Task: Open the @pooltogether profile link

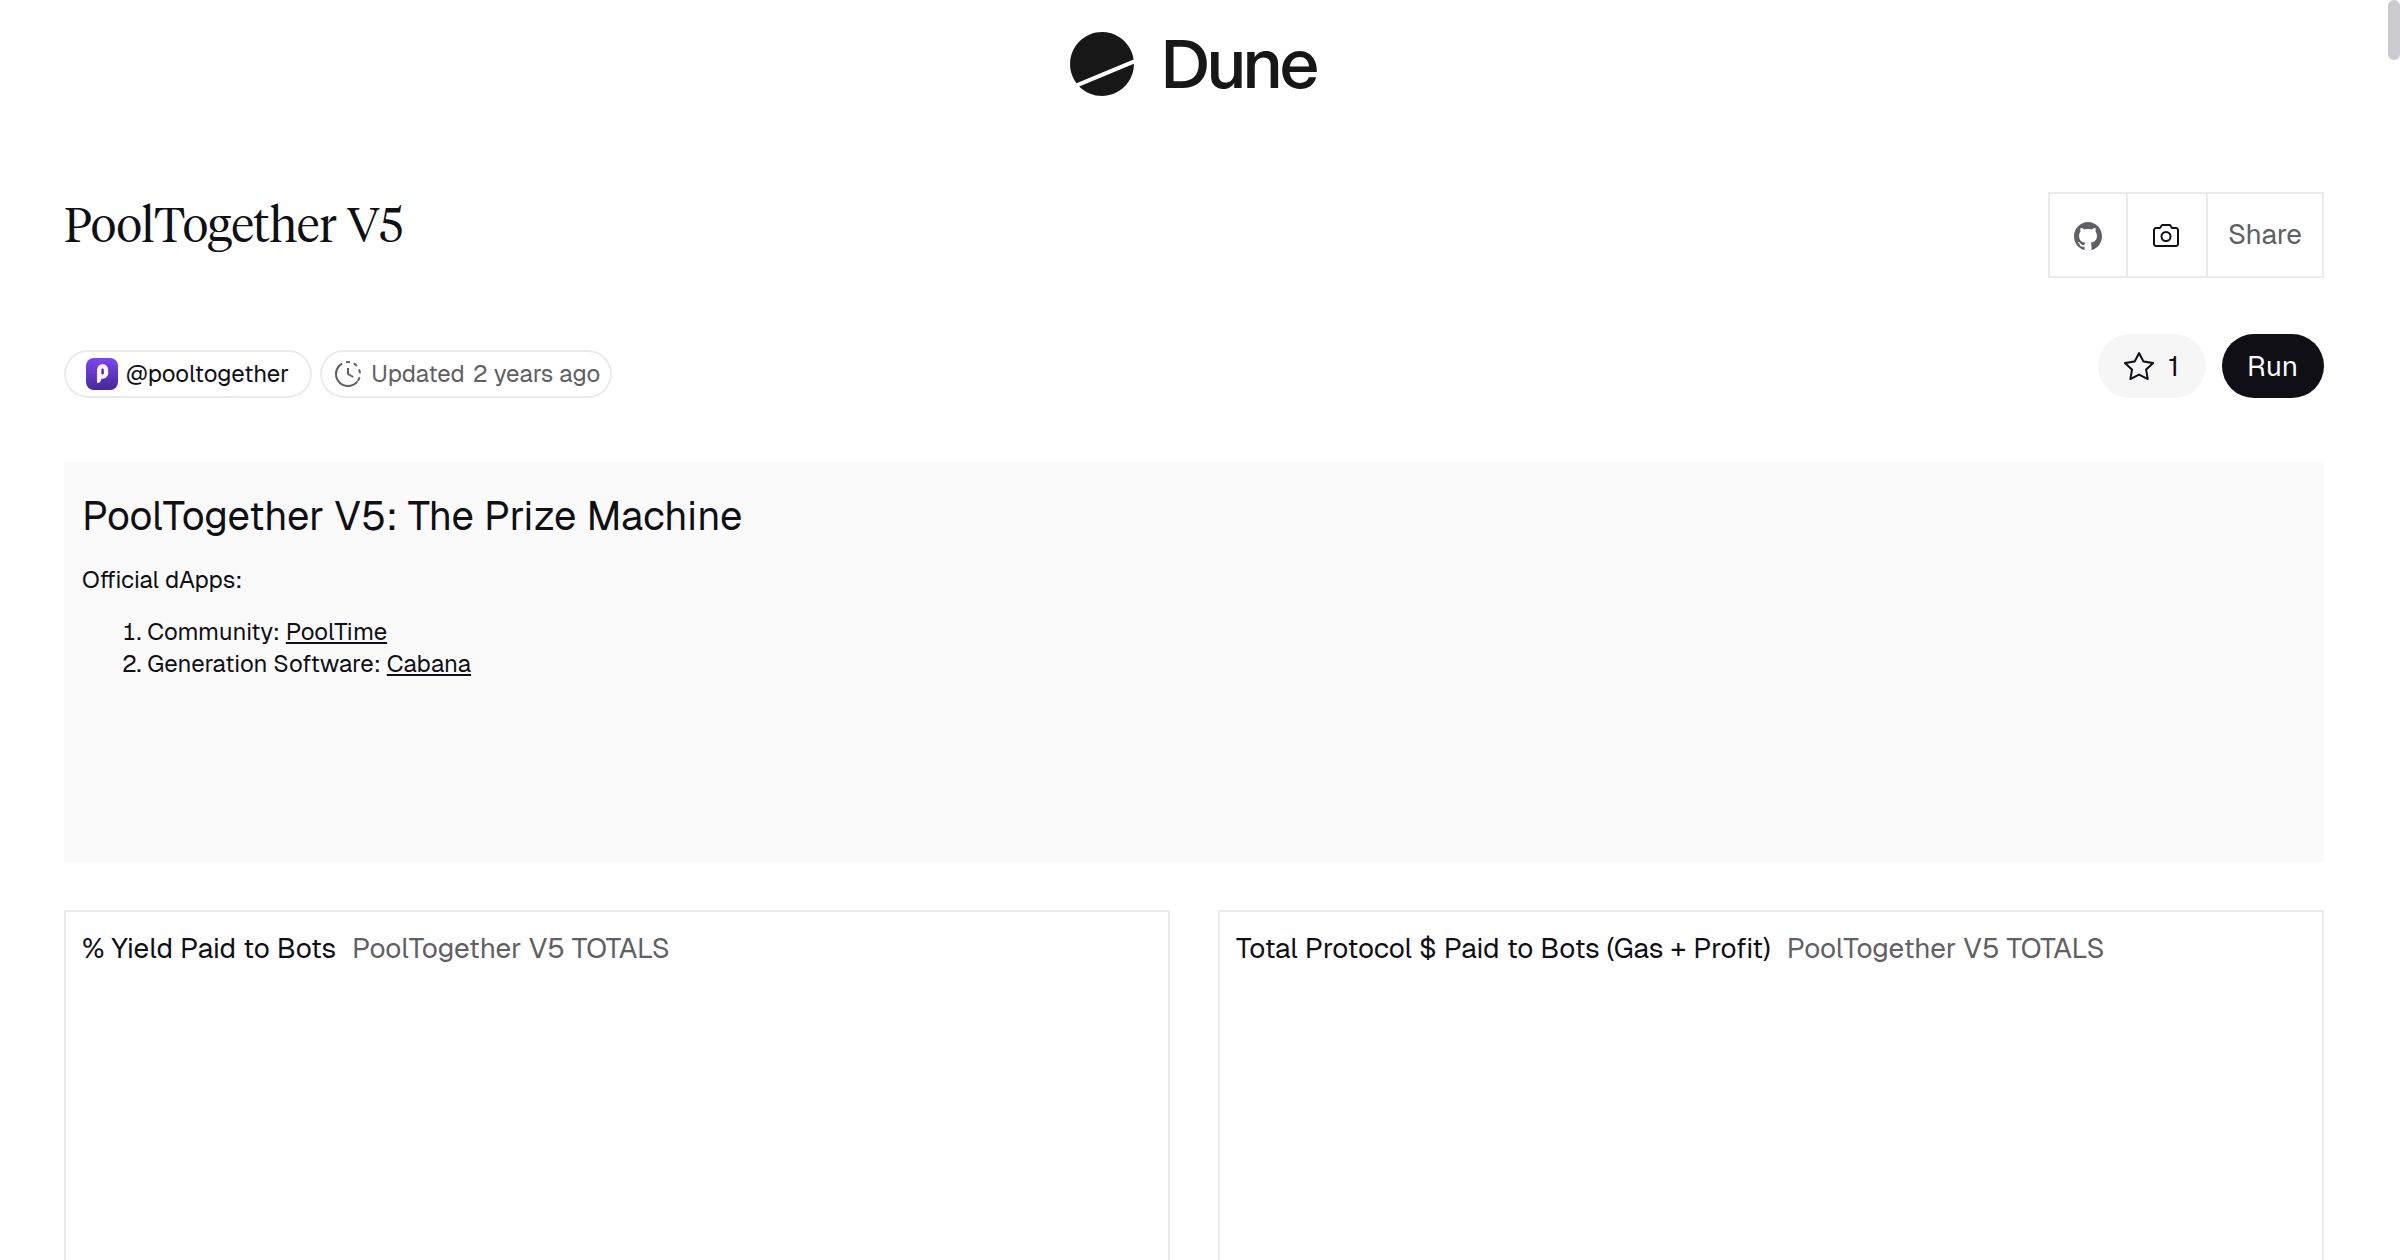Action: click(x=207, y=374)
